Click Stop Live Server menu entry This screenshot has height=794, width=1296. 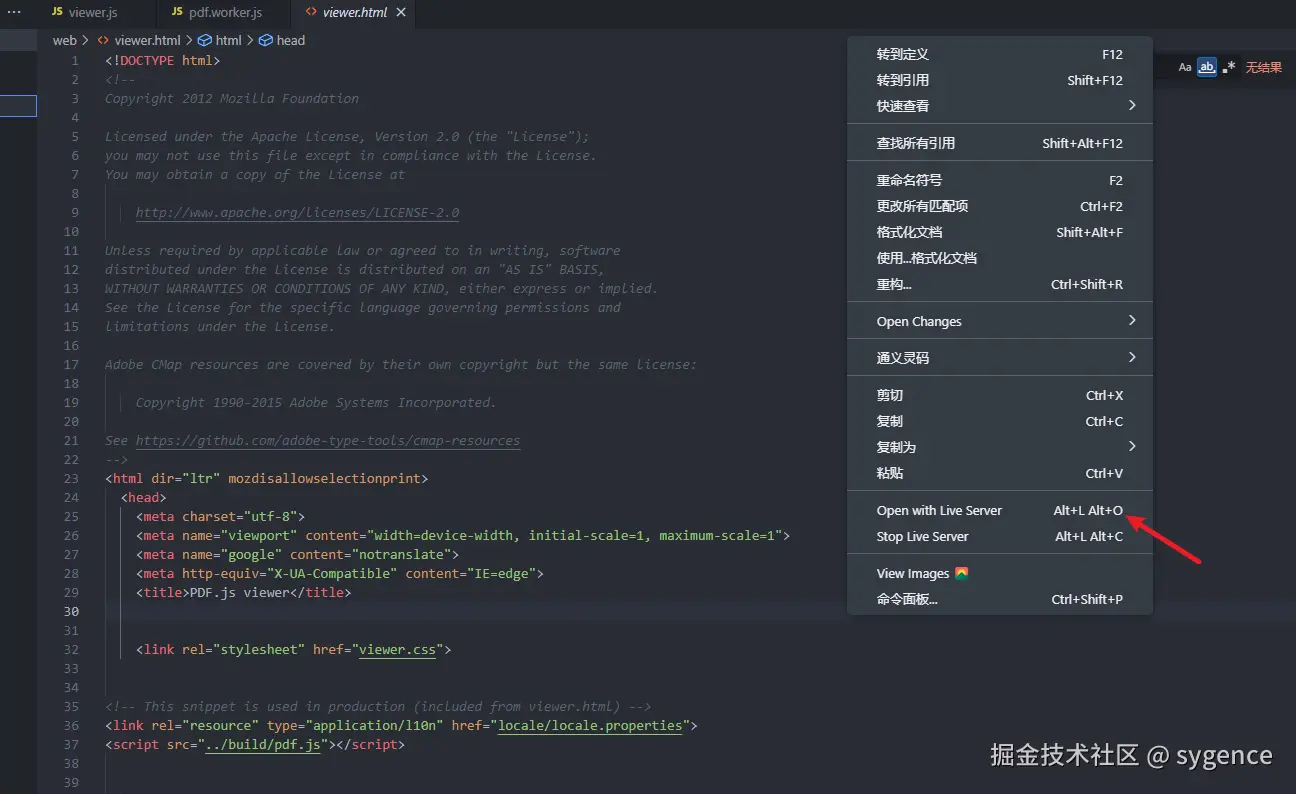pos(1000,536)
